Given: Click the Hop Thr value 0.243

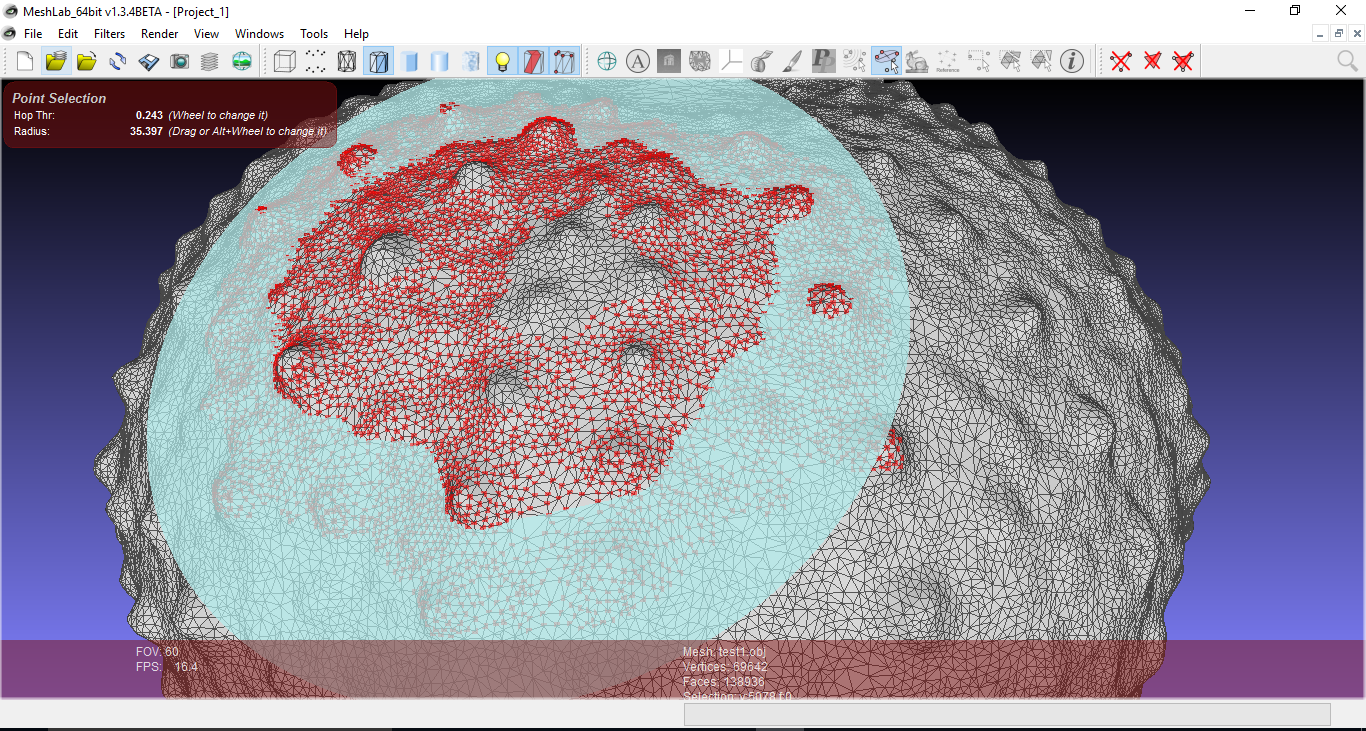Looking at the screenshot, I should [149, 115].
